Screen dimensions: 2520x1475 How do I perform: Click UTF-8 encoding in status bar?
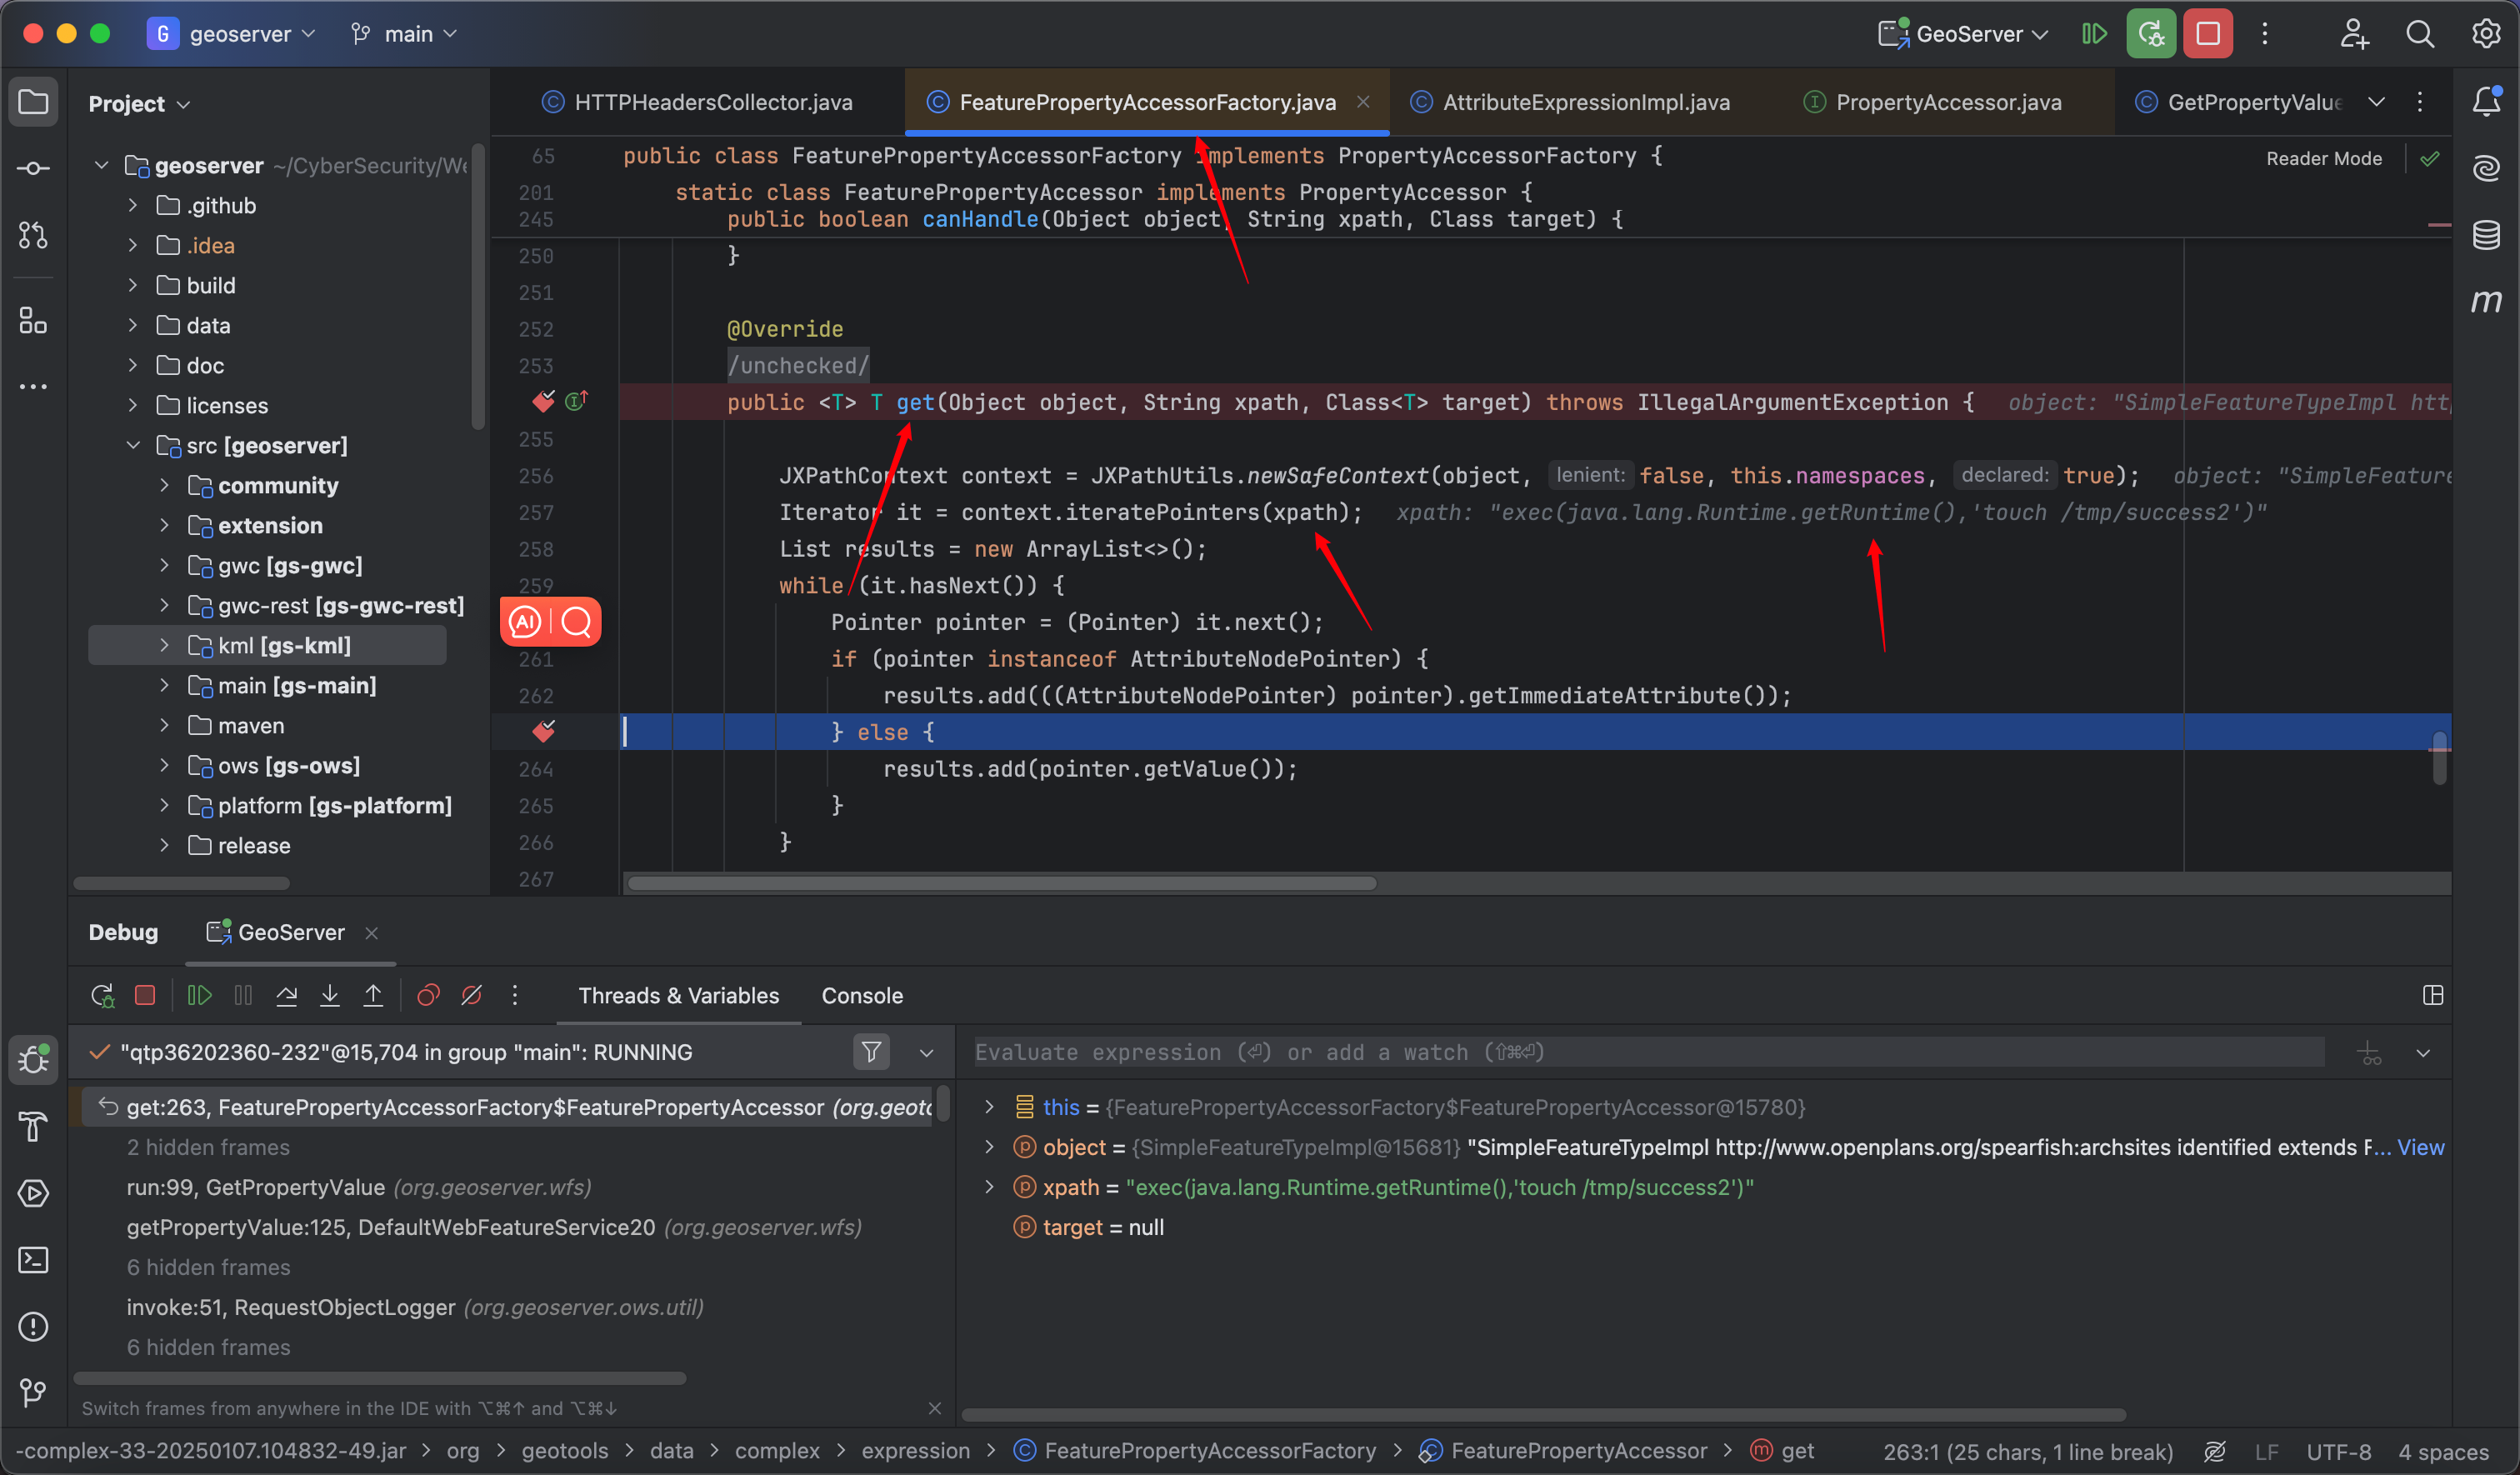click(x=2338, y=1452)
